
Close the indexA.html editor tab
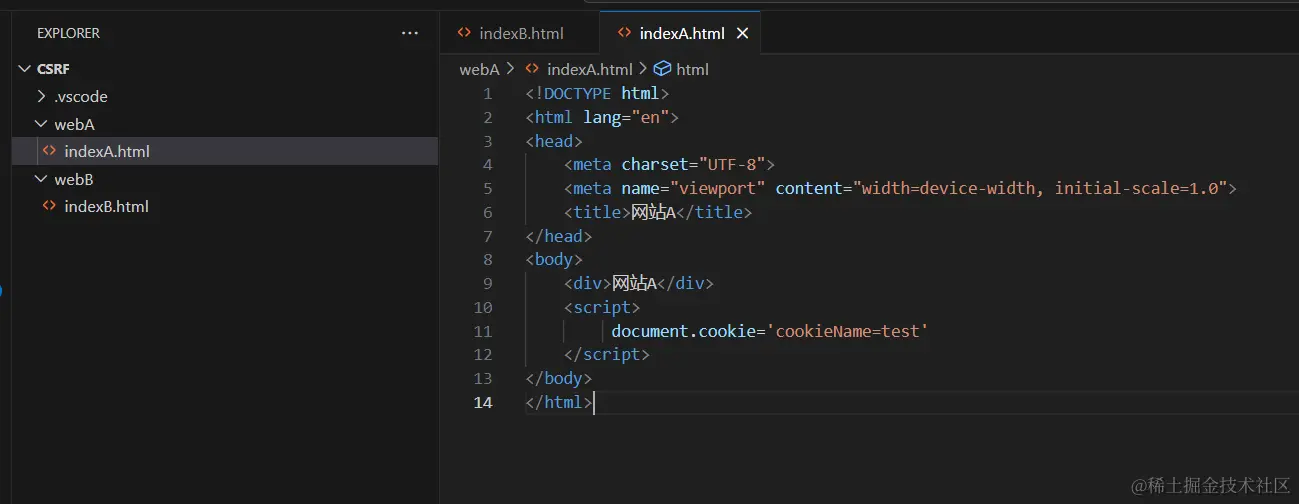tap(742, 33)
